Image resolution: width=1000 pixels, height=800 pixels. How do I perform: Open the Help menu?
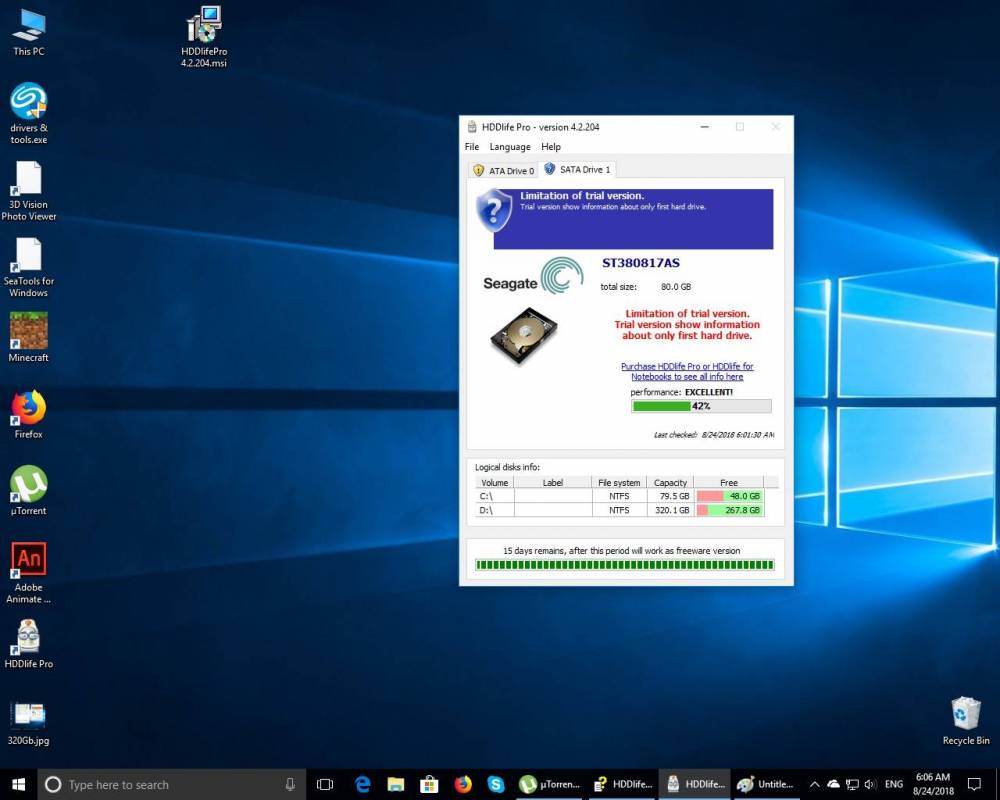coord(551,147)
